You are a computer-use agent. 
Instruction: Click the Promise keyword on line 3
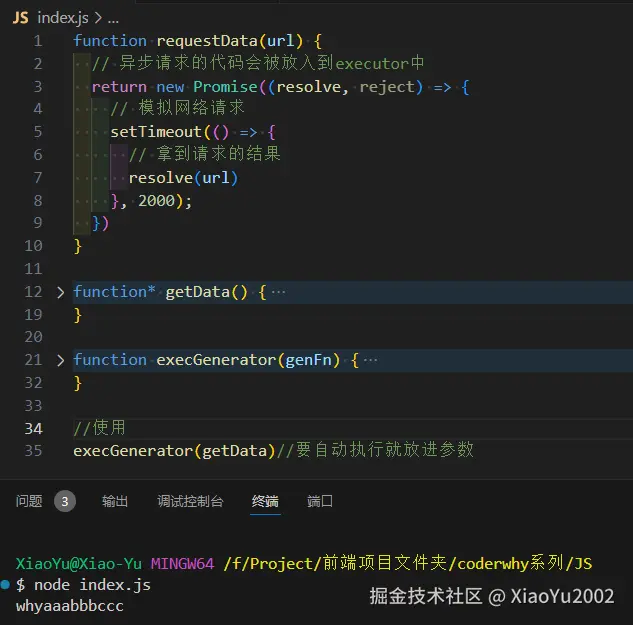coord(225,87)
